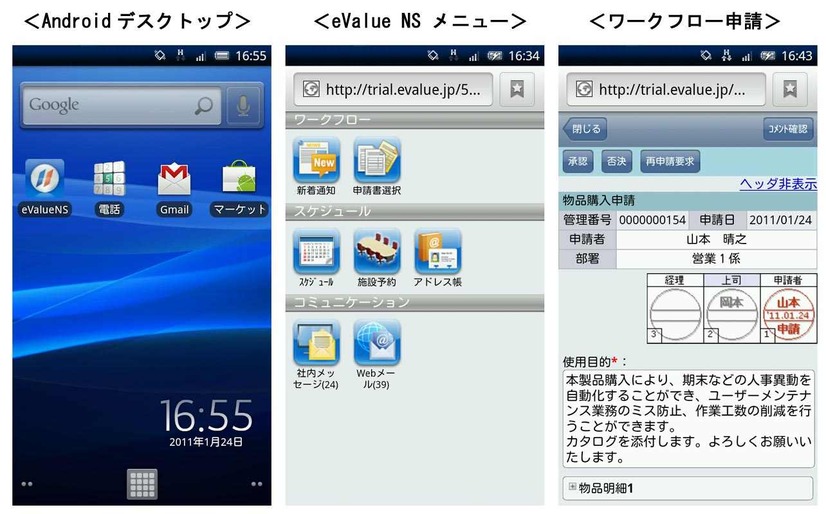Tap 管理番号 value 0000000154
This screenshot has height=514, width=826.
click(652, 220)
